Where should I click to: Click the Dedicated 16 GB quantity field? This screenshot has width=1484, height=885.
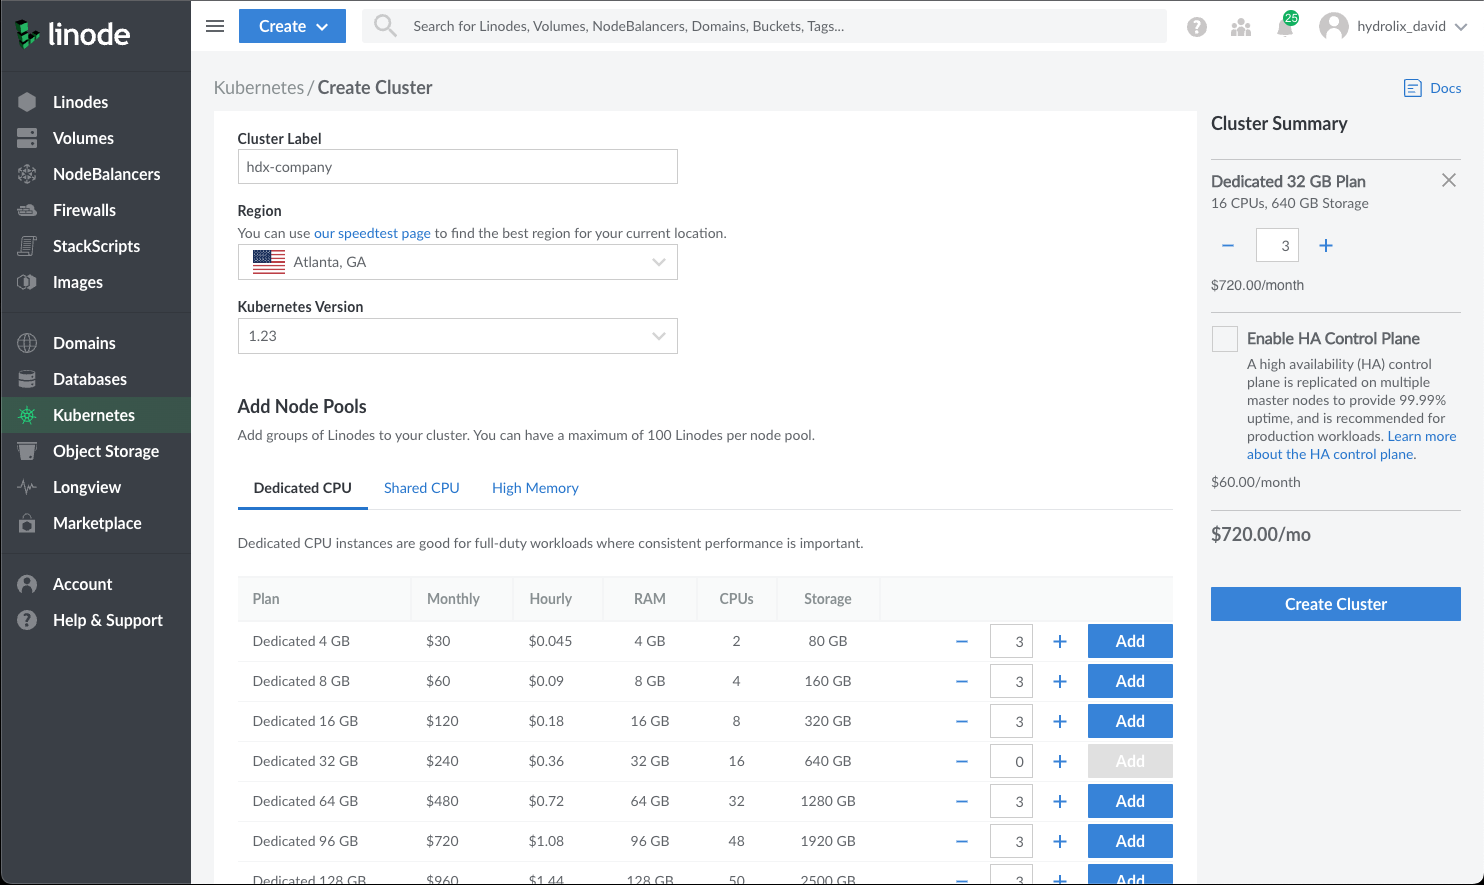coord(1011,722)
